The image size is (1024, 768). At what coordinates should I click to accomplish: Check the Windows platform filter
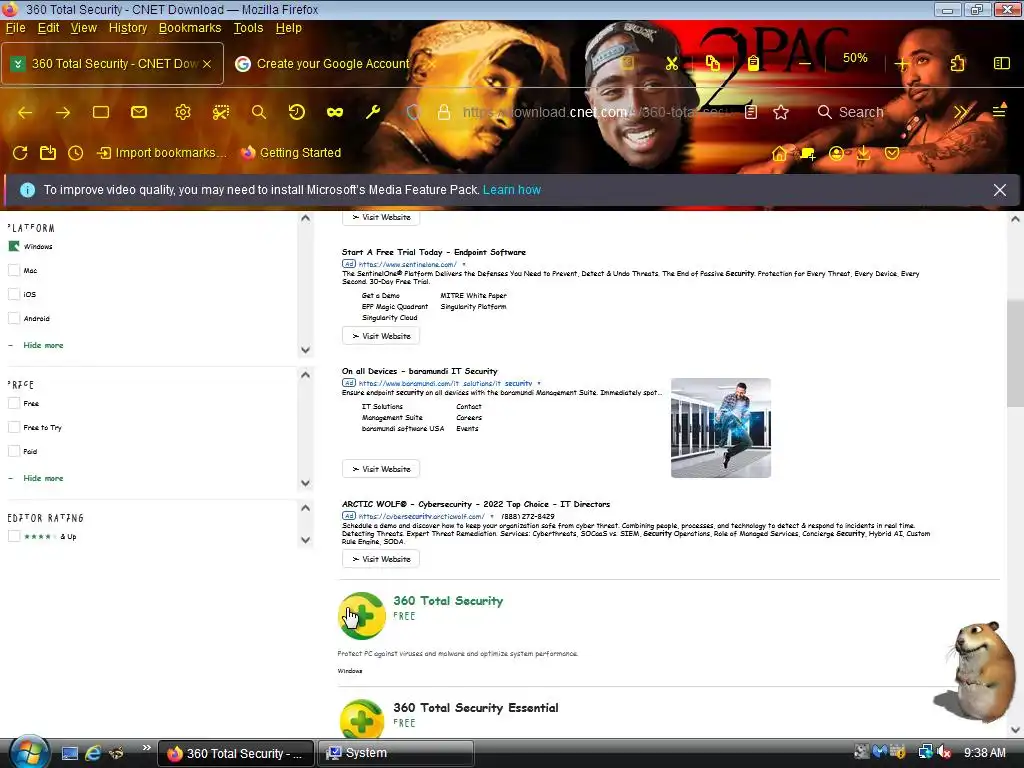pos(14,246)
